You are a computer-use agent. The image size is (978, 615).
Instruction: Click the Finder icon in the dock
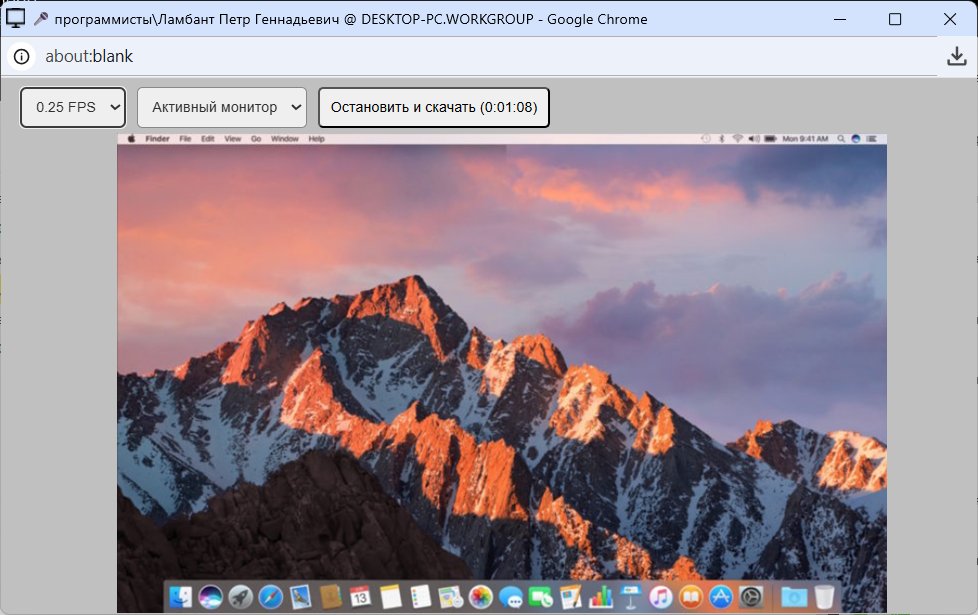tap(180, 597)
